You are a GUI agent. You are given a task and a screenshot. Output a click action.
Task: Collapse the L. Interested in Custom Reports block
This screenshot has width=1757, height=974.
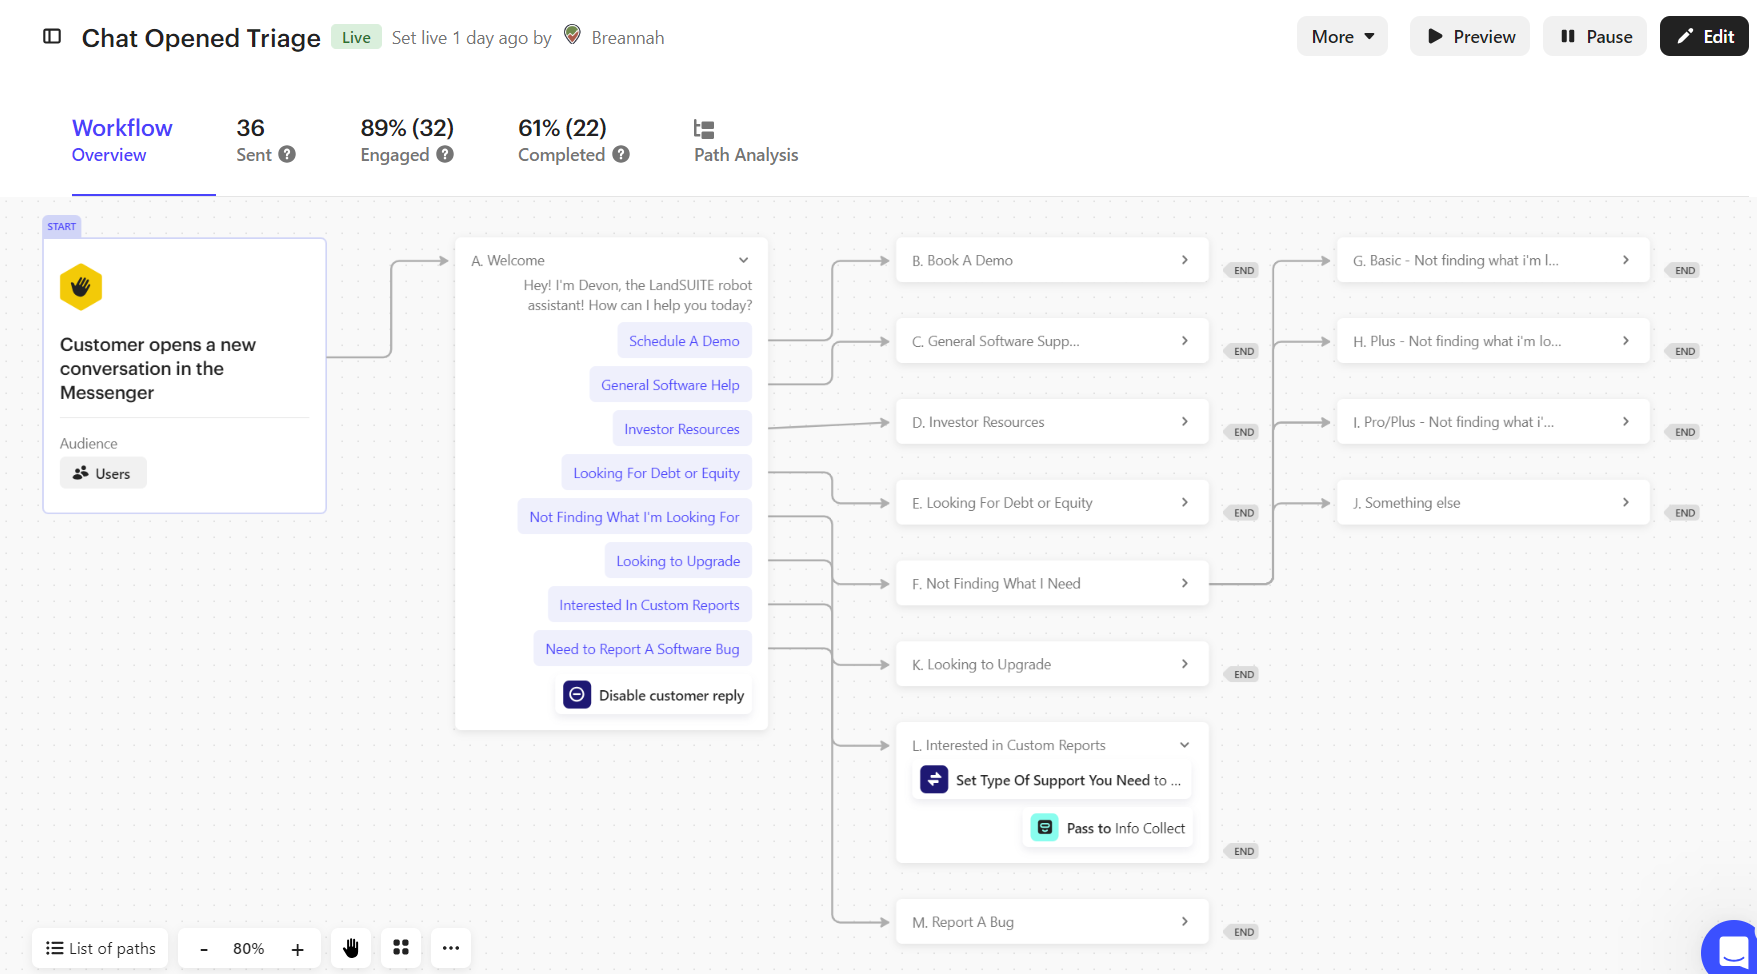pos(1184,745)
